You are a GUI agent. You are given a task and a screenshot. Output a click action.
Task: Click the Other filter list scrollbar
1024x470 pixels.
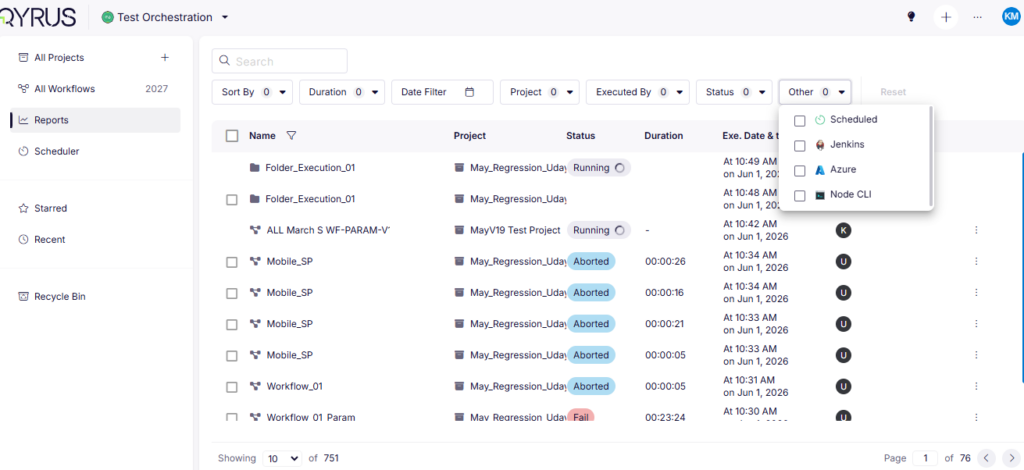pyautogui.click(x=930, y=155)
